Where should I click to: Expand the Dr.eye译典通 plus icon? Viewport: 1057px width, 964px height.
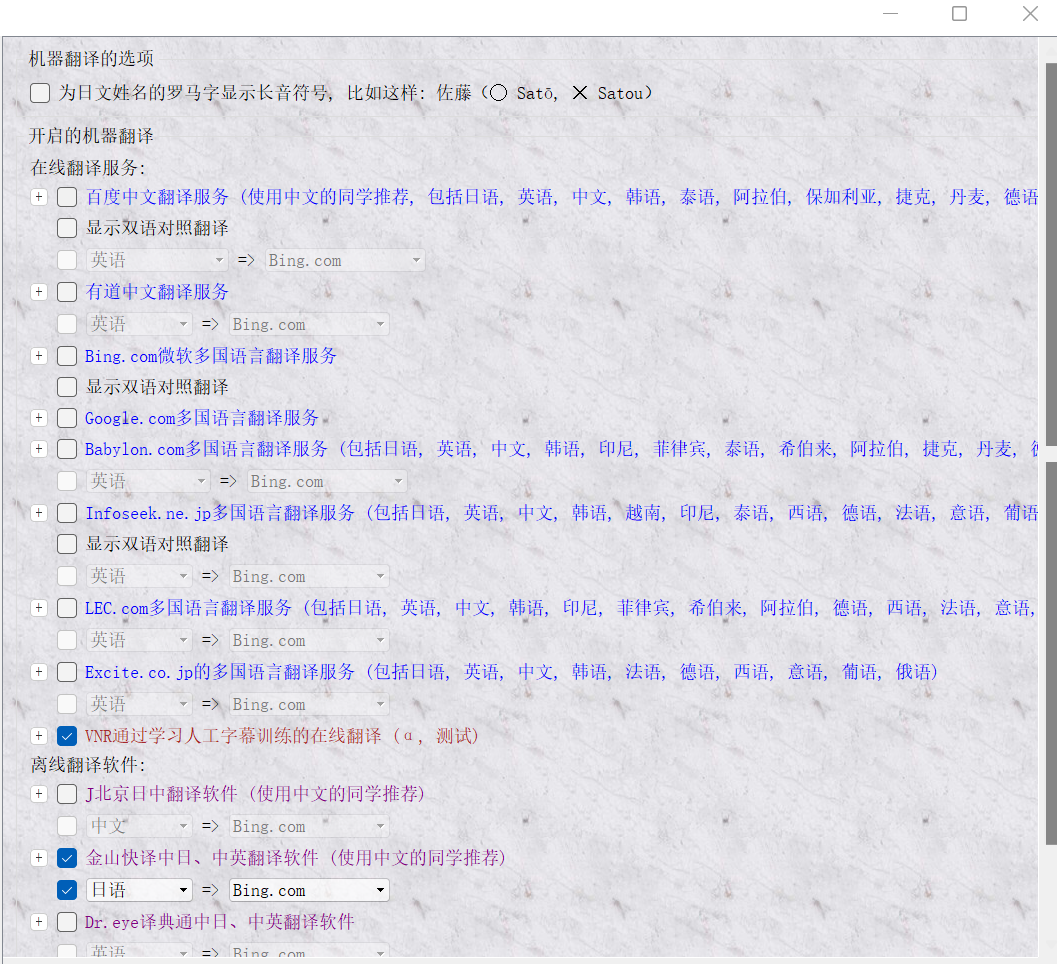tap(38, 922)
